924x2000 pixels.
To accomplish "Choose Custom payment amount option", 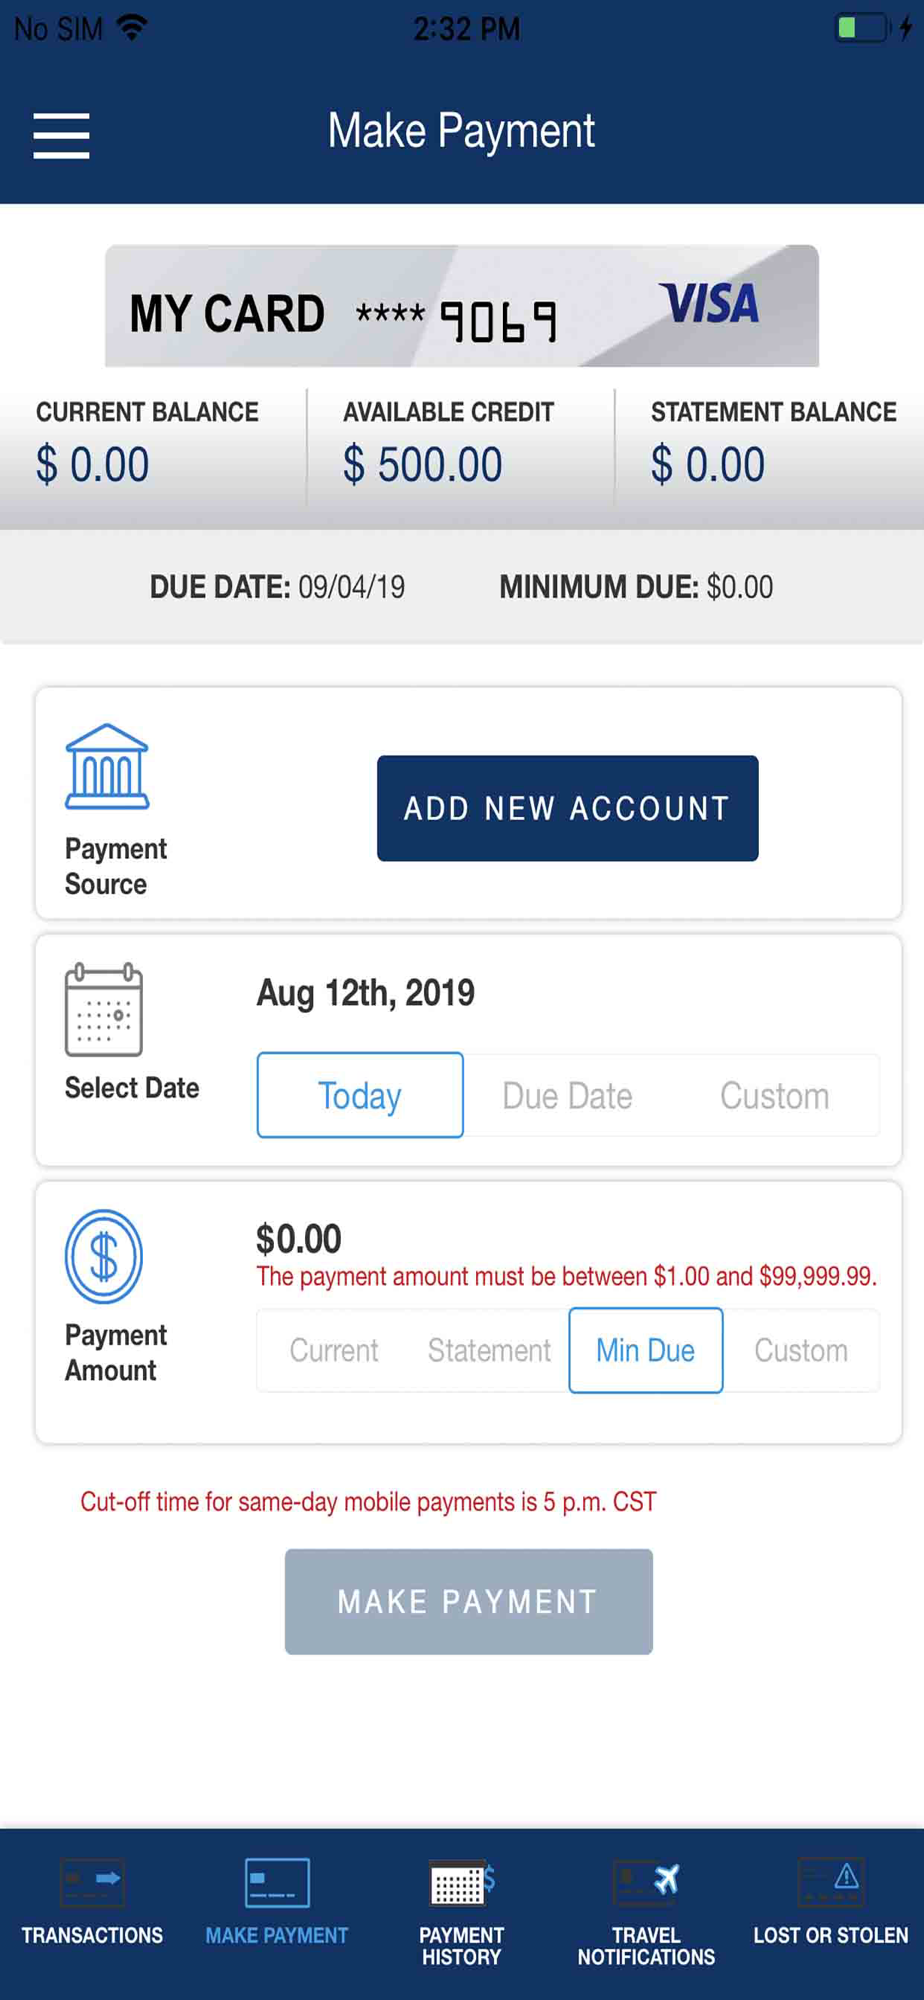I will [801, 1351].
